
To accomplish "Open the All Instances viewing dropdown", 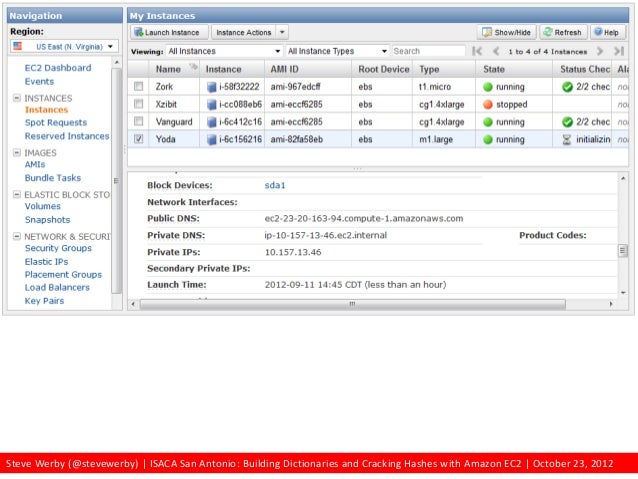I will click(x=224, y=51).
